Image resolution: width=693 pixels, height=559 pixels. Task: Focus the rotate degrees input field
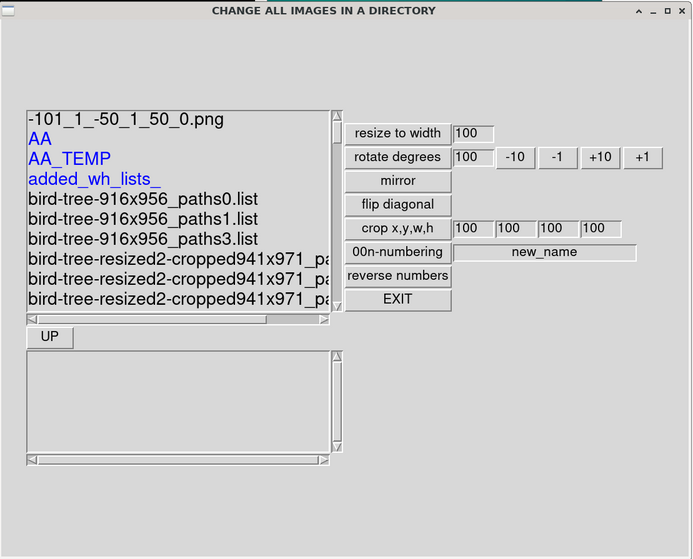pyautogui.click(x=473, y=157)
